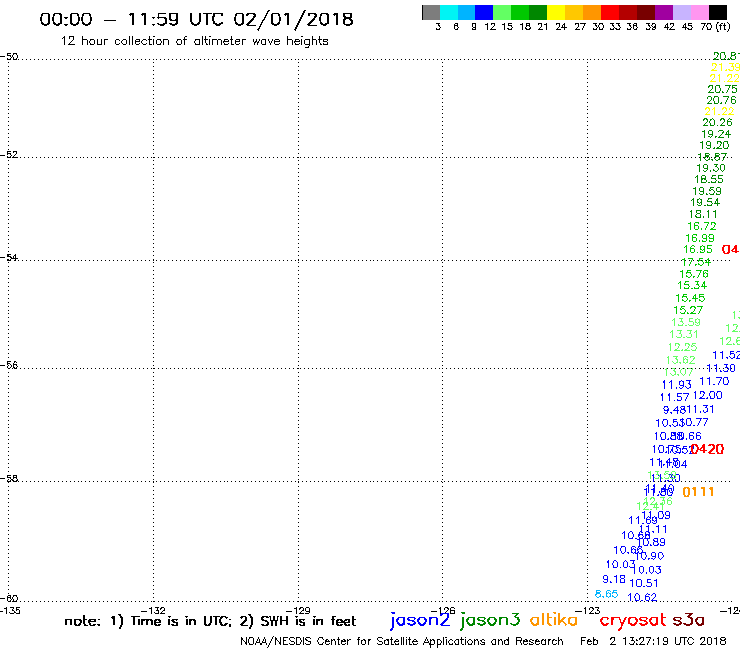The image size is (740, 650).
Task: Click the wave height value 10.62
Action: (x=642, y=598)
